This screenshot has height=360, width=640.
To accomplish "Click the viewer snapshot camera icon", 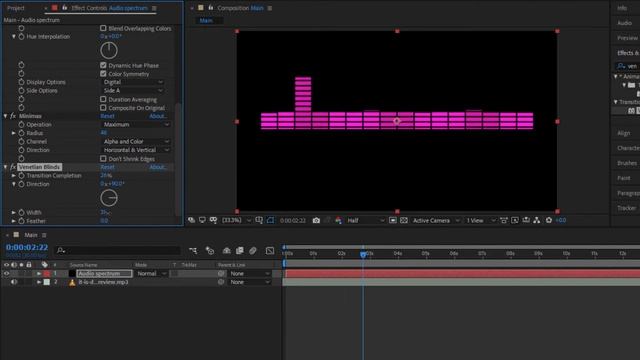I will coord(316,220).
